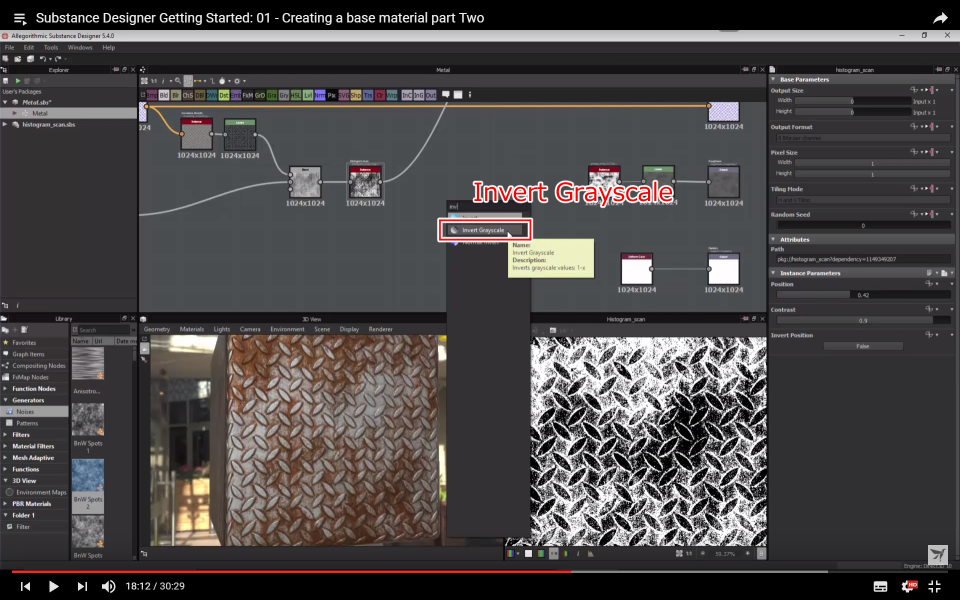Expand PBR Materials category

[x=6, y=504]
